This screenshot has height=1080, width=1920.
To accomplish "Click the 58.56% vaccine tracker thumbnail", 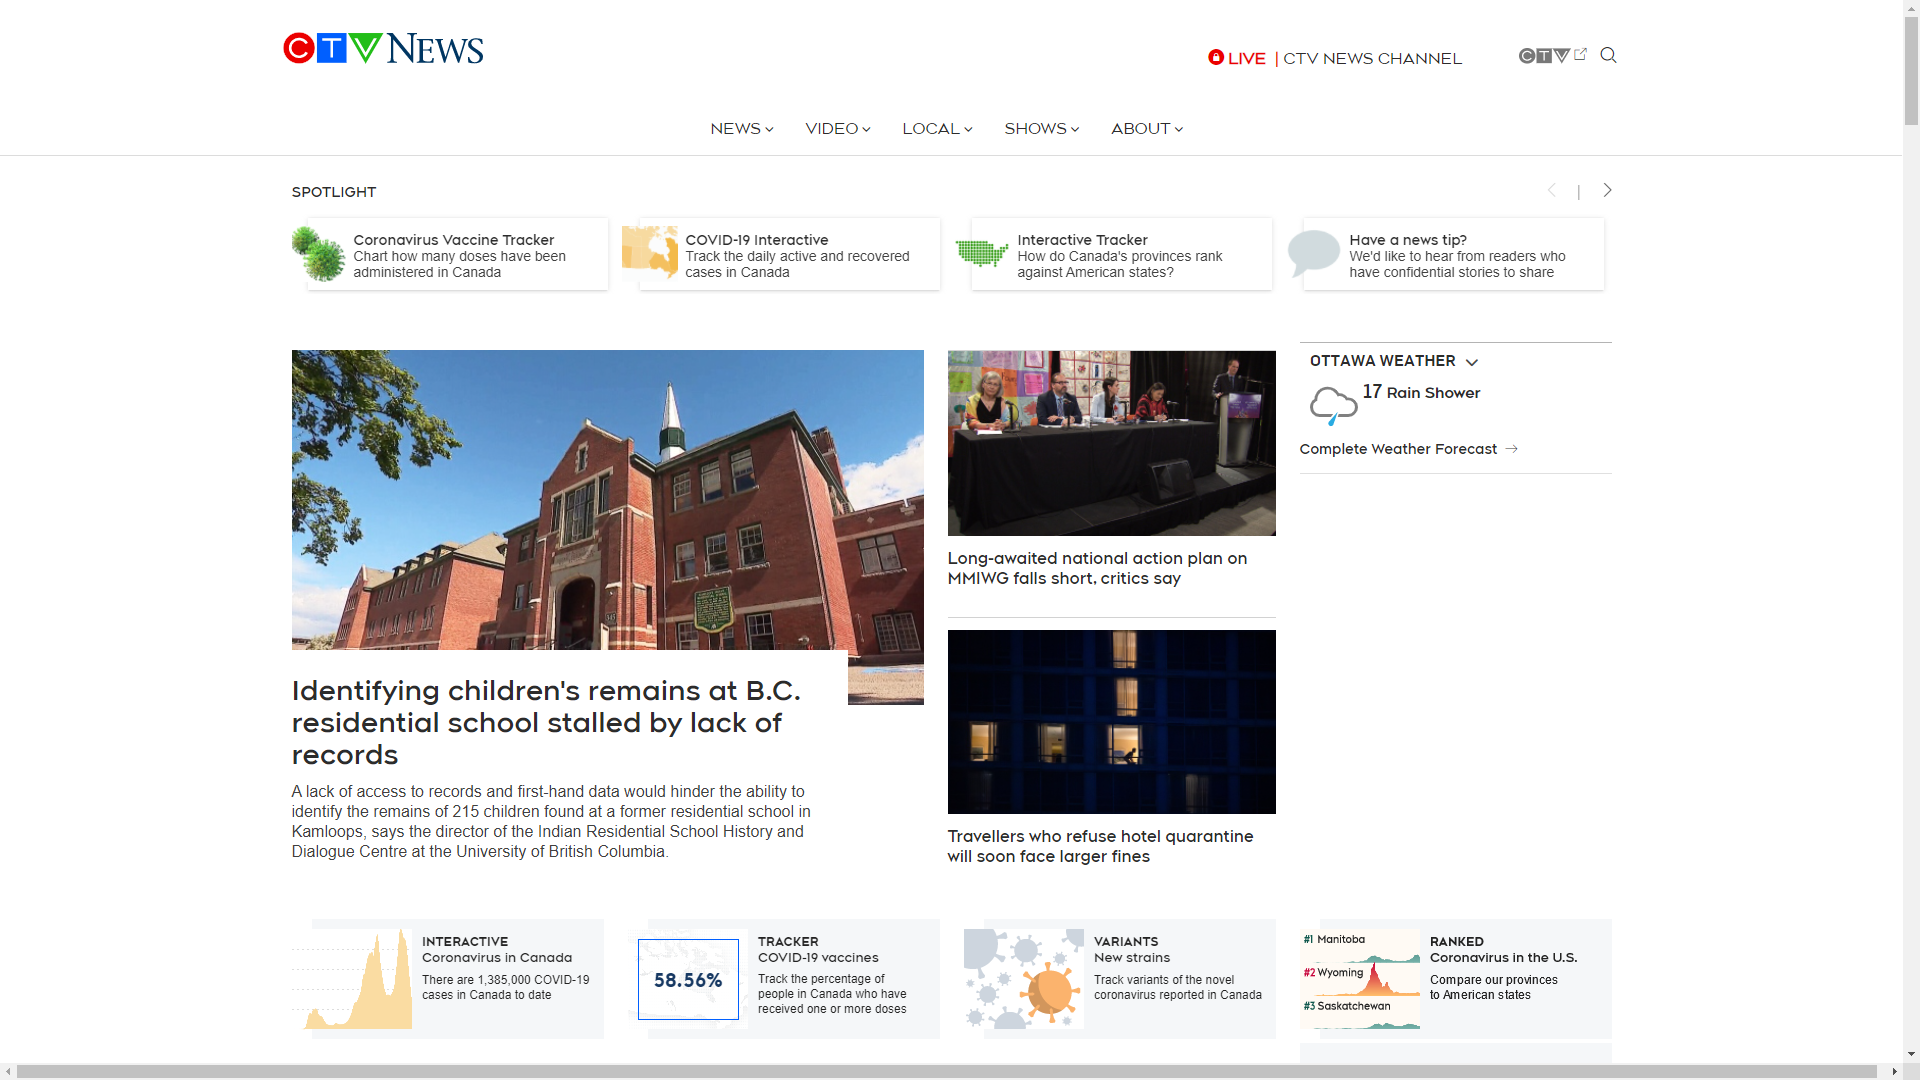I will click(688, 980).
